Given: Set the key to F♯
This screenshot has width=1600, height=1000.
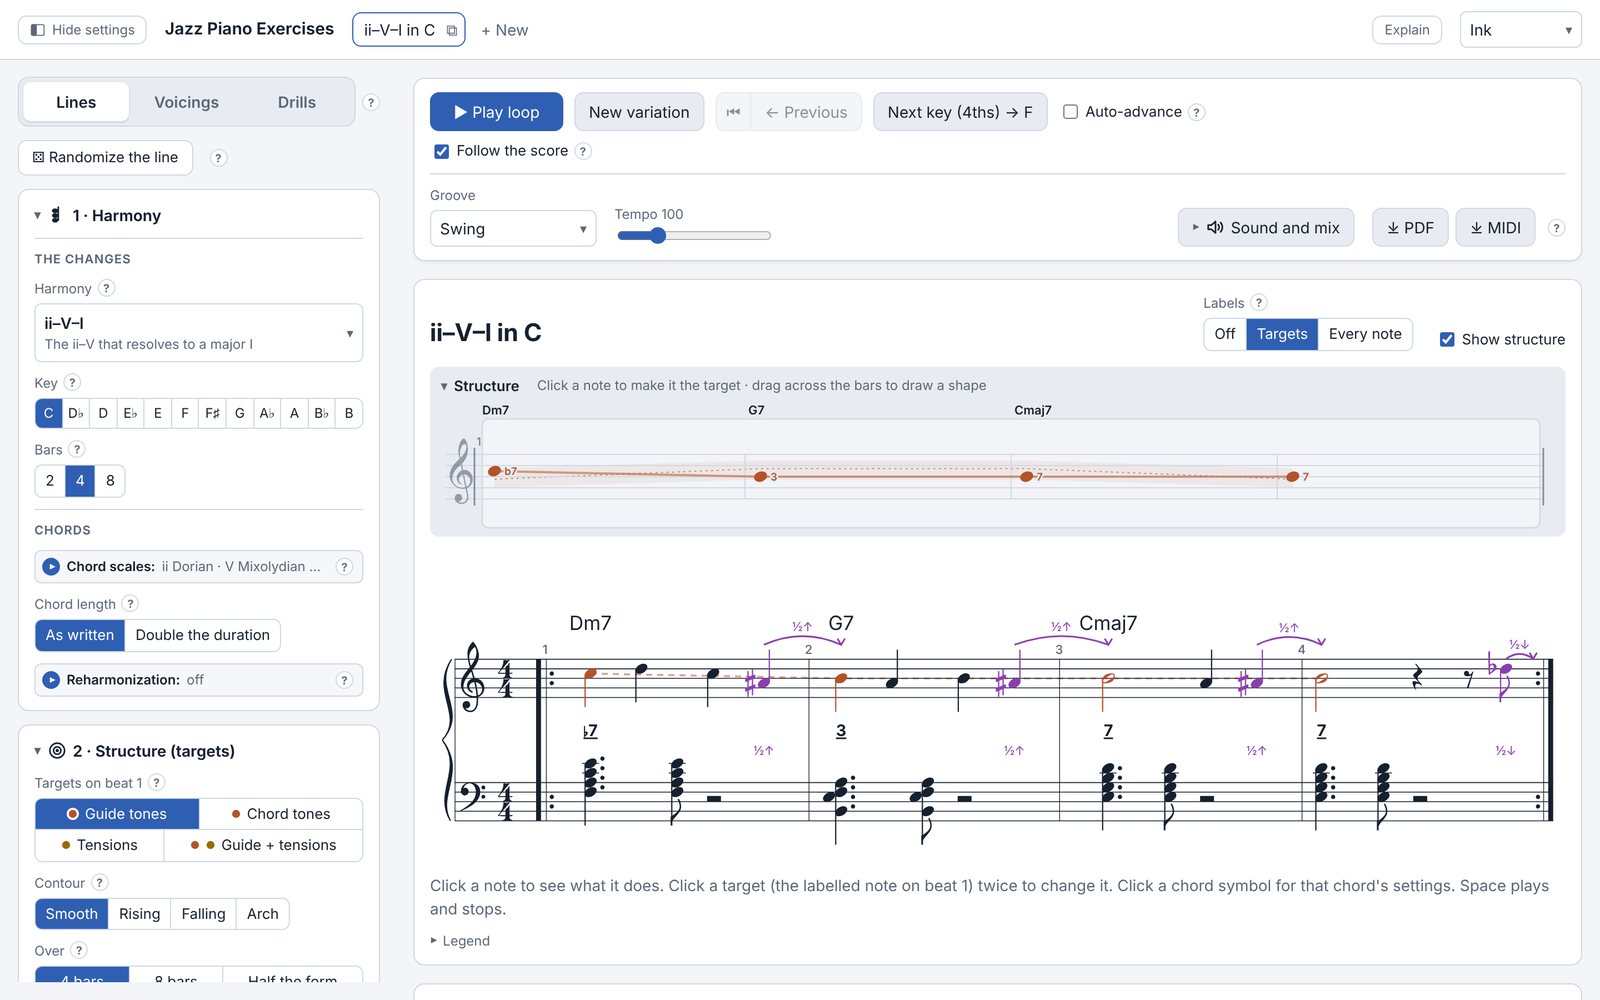Looking at the screenshot, I should click(x=212, y=413).
